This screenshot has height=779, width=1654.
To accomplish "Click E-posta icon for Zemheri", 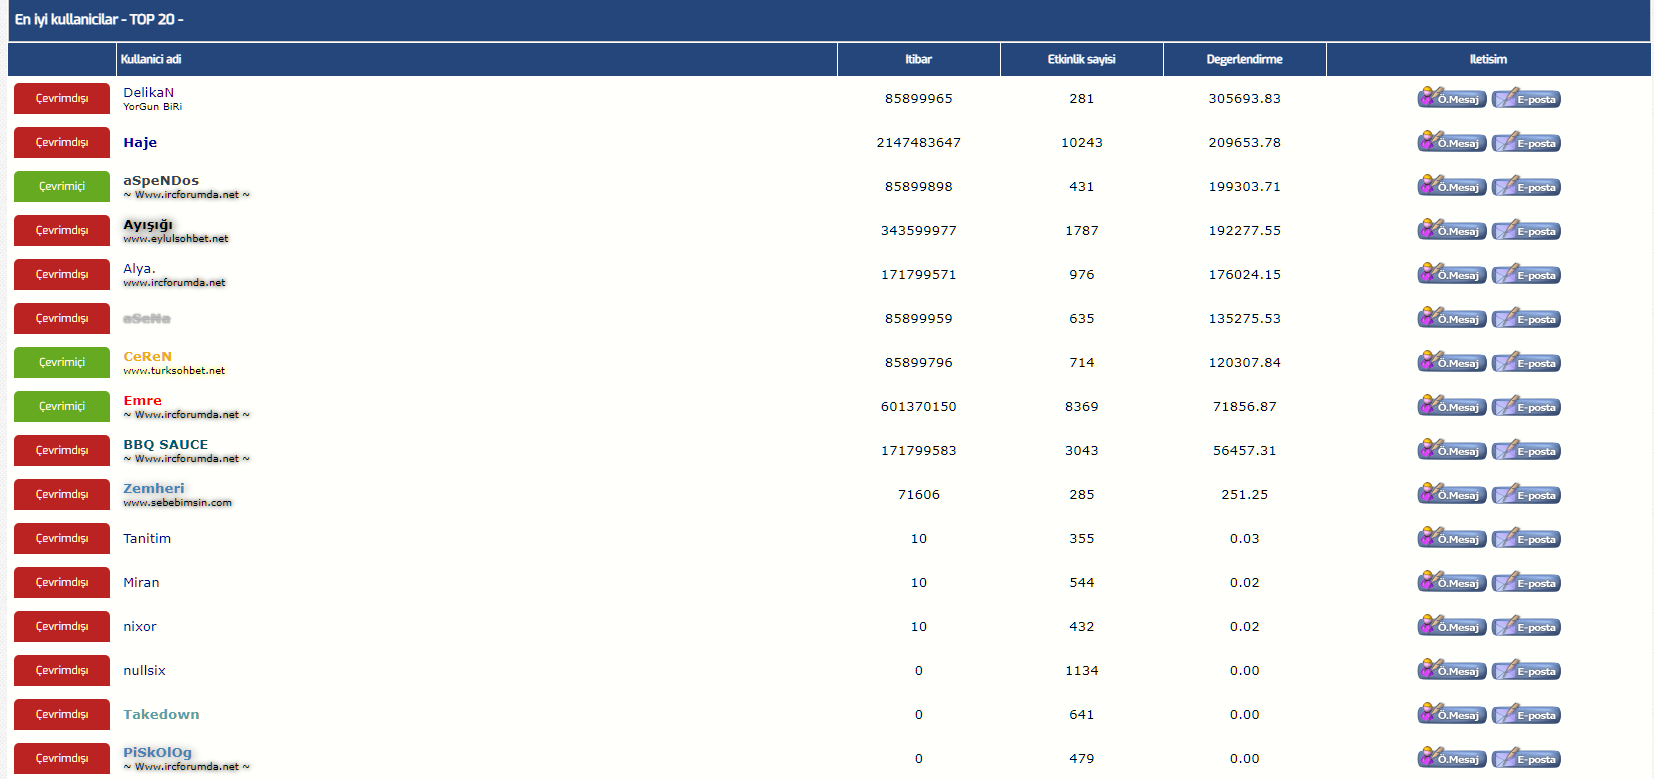I will coord(1526,494).
